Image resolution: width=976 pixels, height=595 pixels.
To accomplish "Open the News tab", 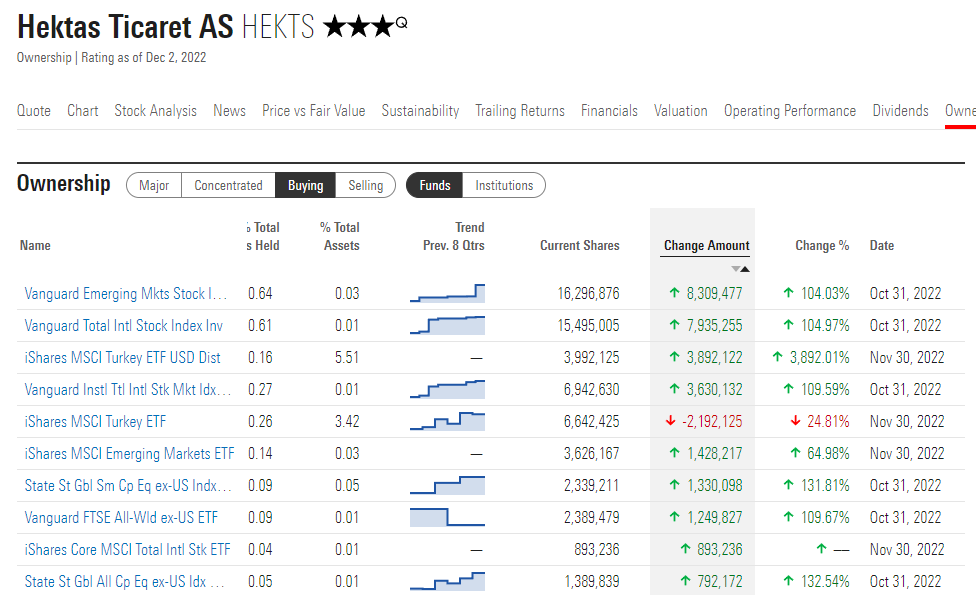I will click(x=229, y=111).
